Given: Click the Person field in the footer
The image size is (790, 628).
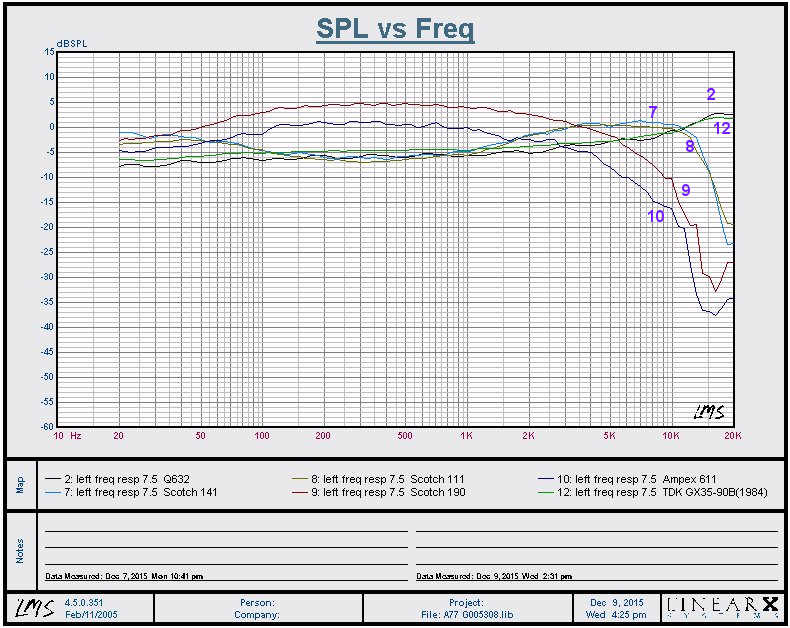Looking at the screenshot, I should pyautogui.click(x=257, y=602).
